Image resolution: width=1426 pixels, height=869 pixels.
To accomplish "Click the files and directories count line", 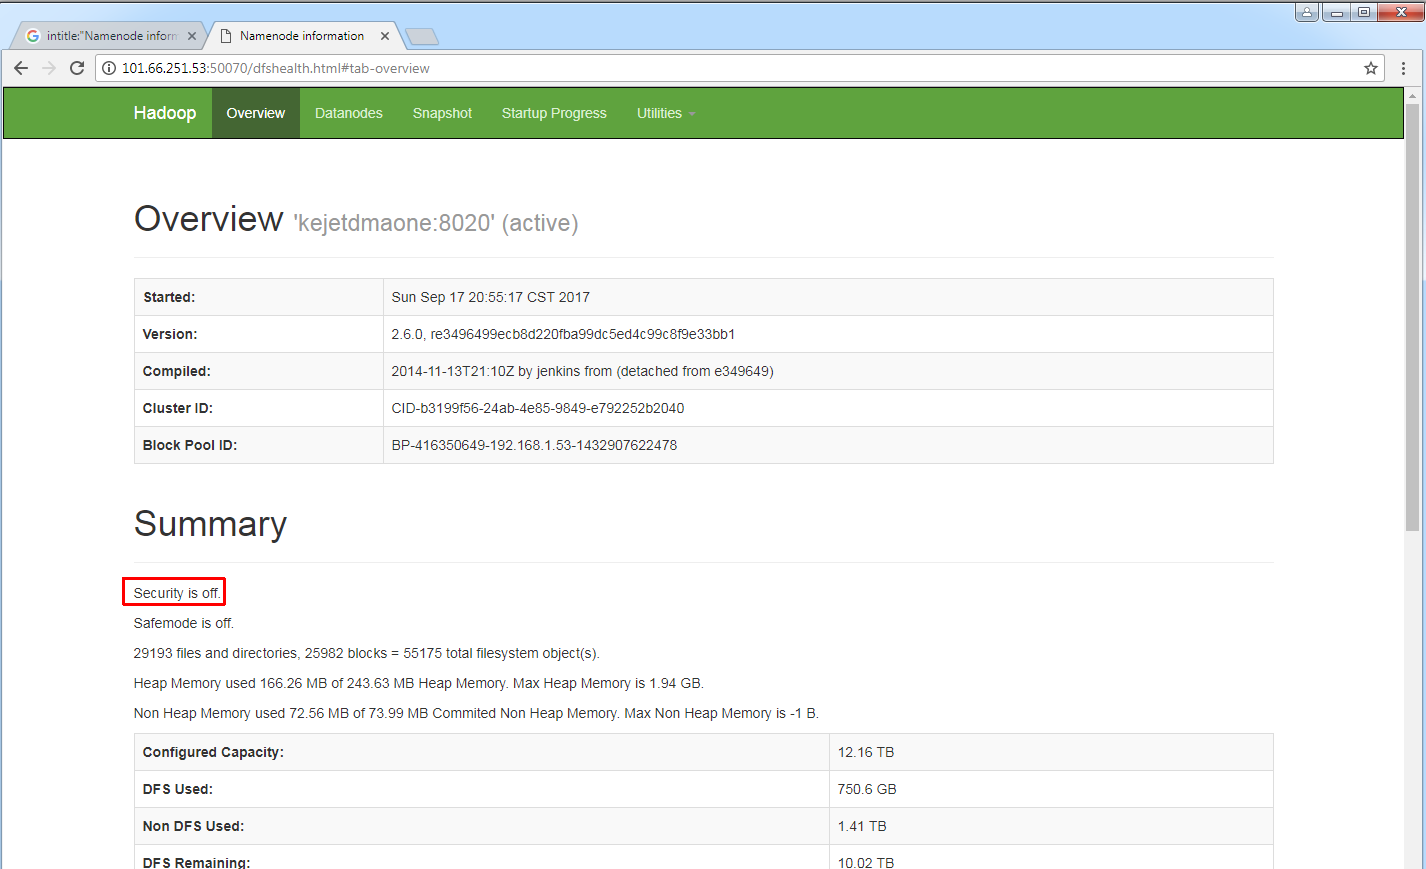I will (367, 653).
